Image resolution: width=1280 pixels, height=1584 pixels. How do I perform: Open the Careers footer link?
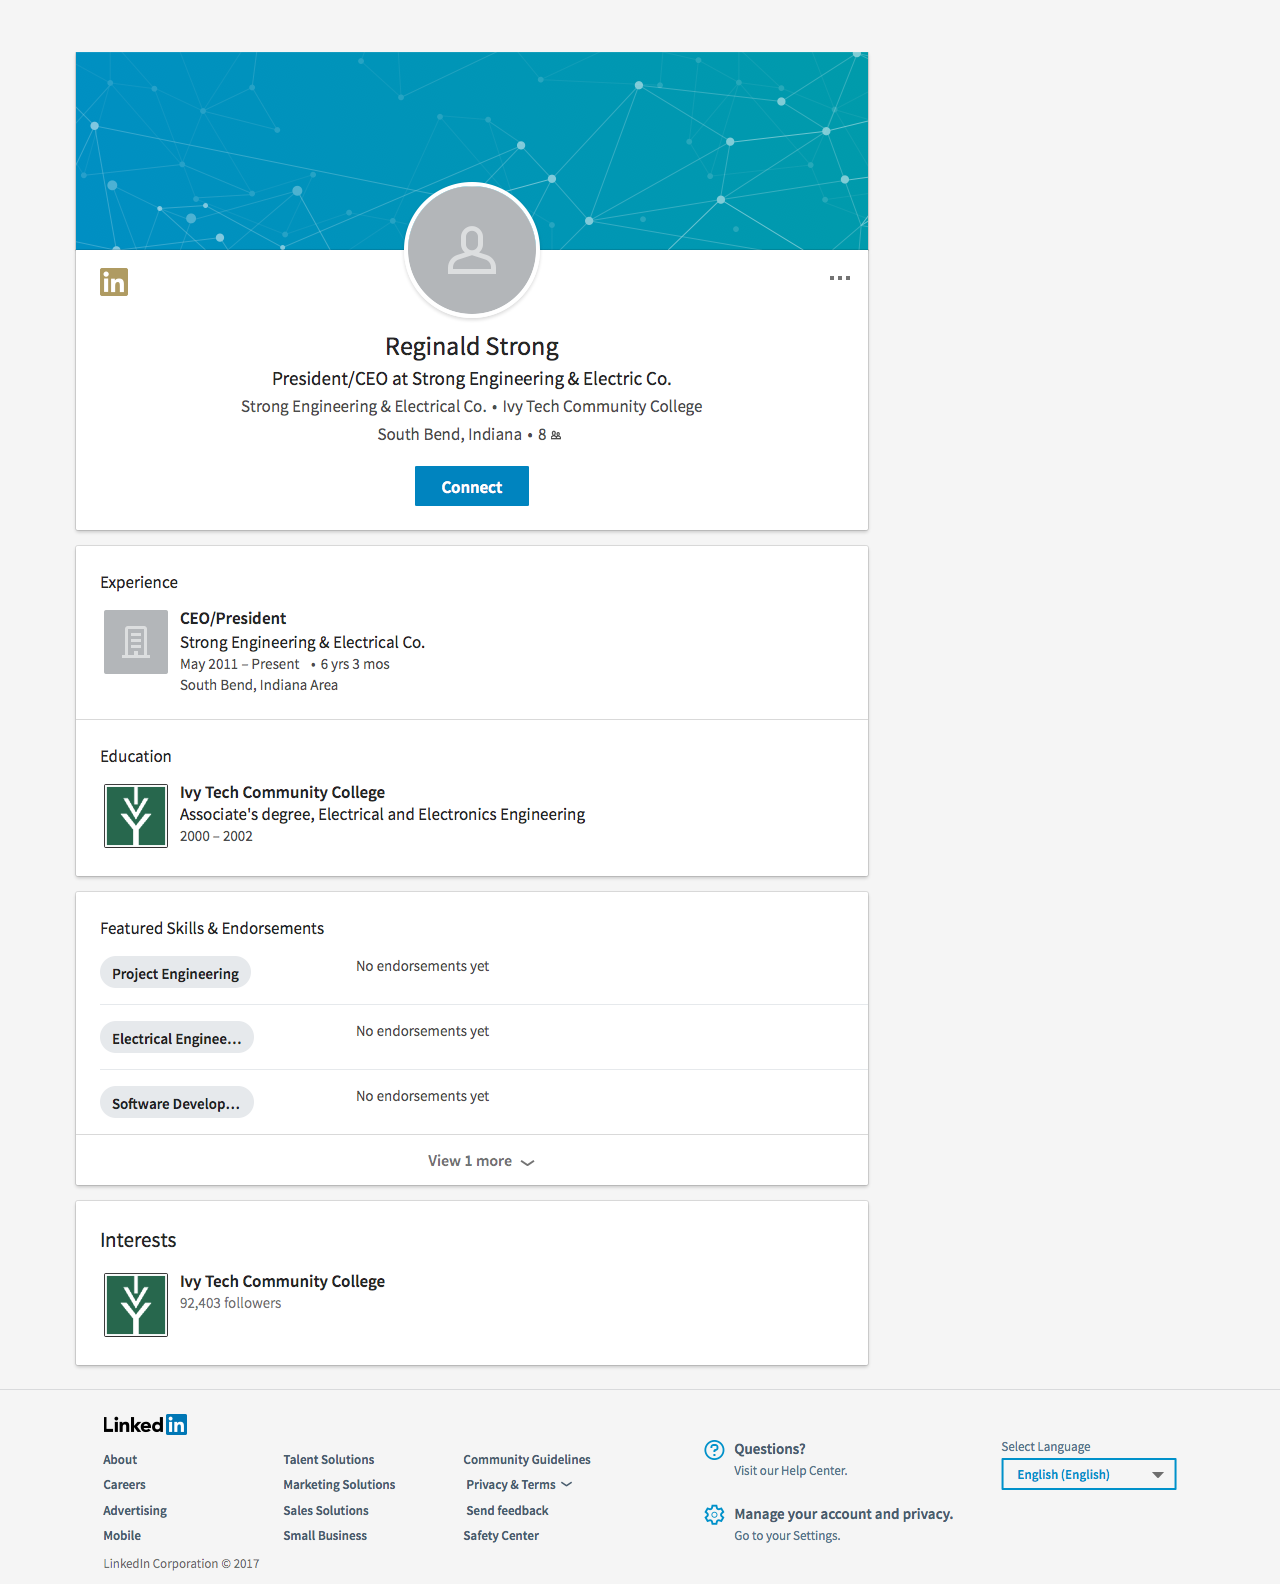point(124,1485)
